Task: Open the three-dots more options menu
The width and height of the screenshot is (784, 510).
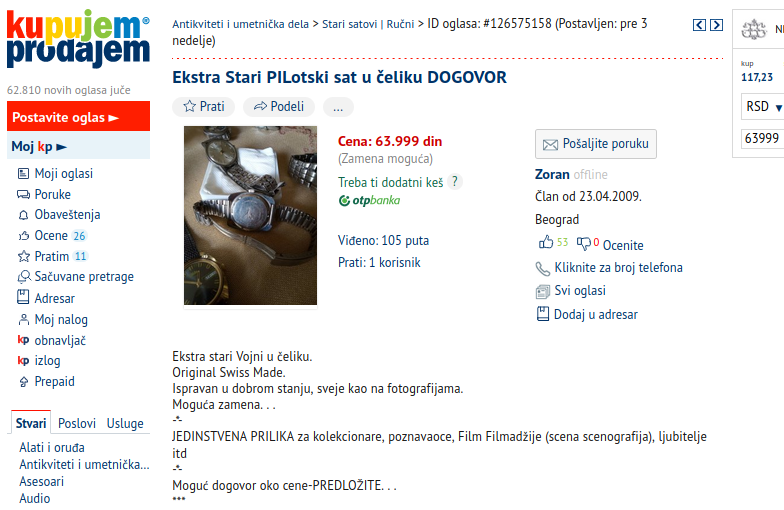Action: pos(338,106)
